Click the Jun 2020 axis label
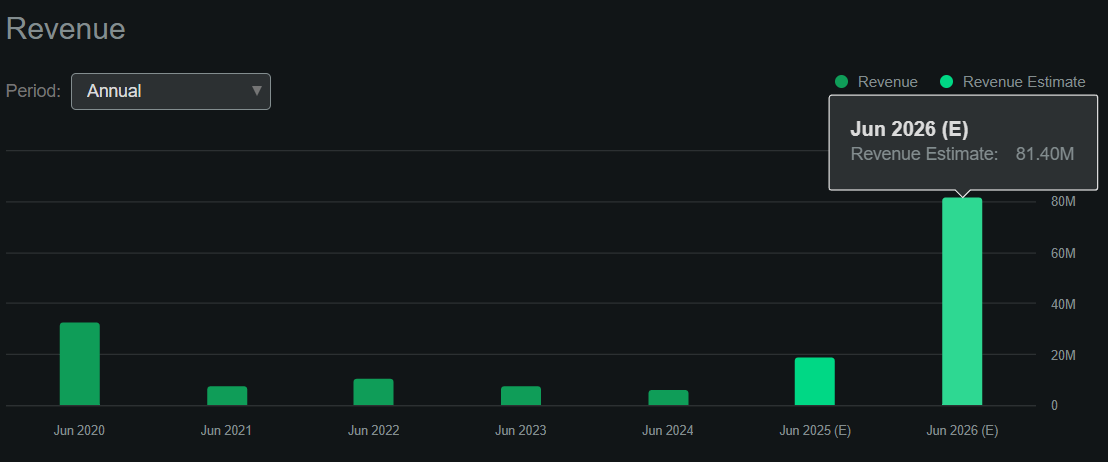The height and width of the screenshot is (462, 1108). 79,431
